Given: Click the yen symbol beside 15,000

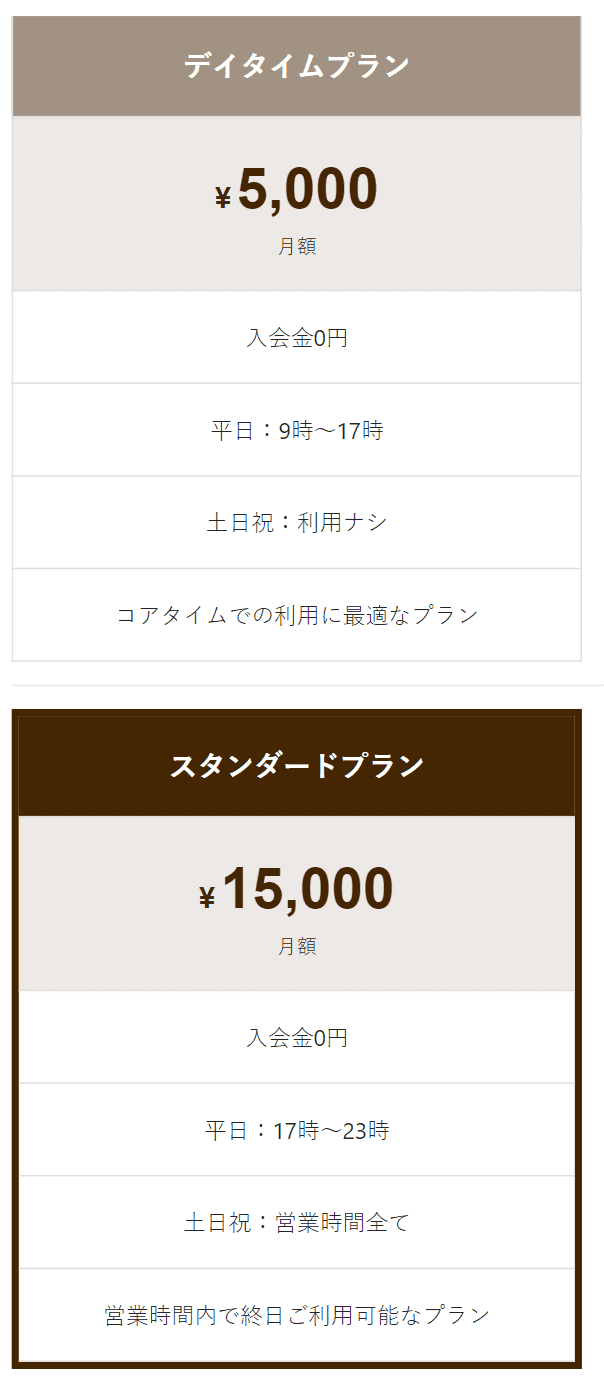Looking at the screenshot, I should click(207, 898).
